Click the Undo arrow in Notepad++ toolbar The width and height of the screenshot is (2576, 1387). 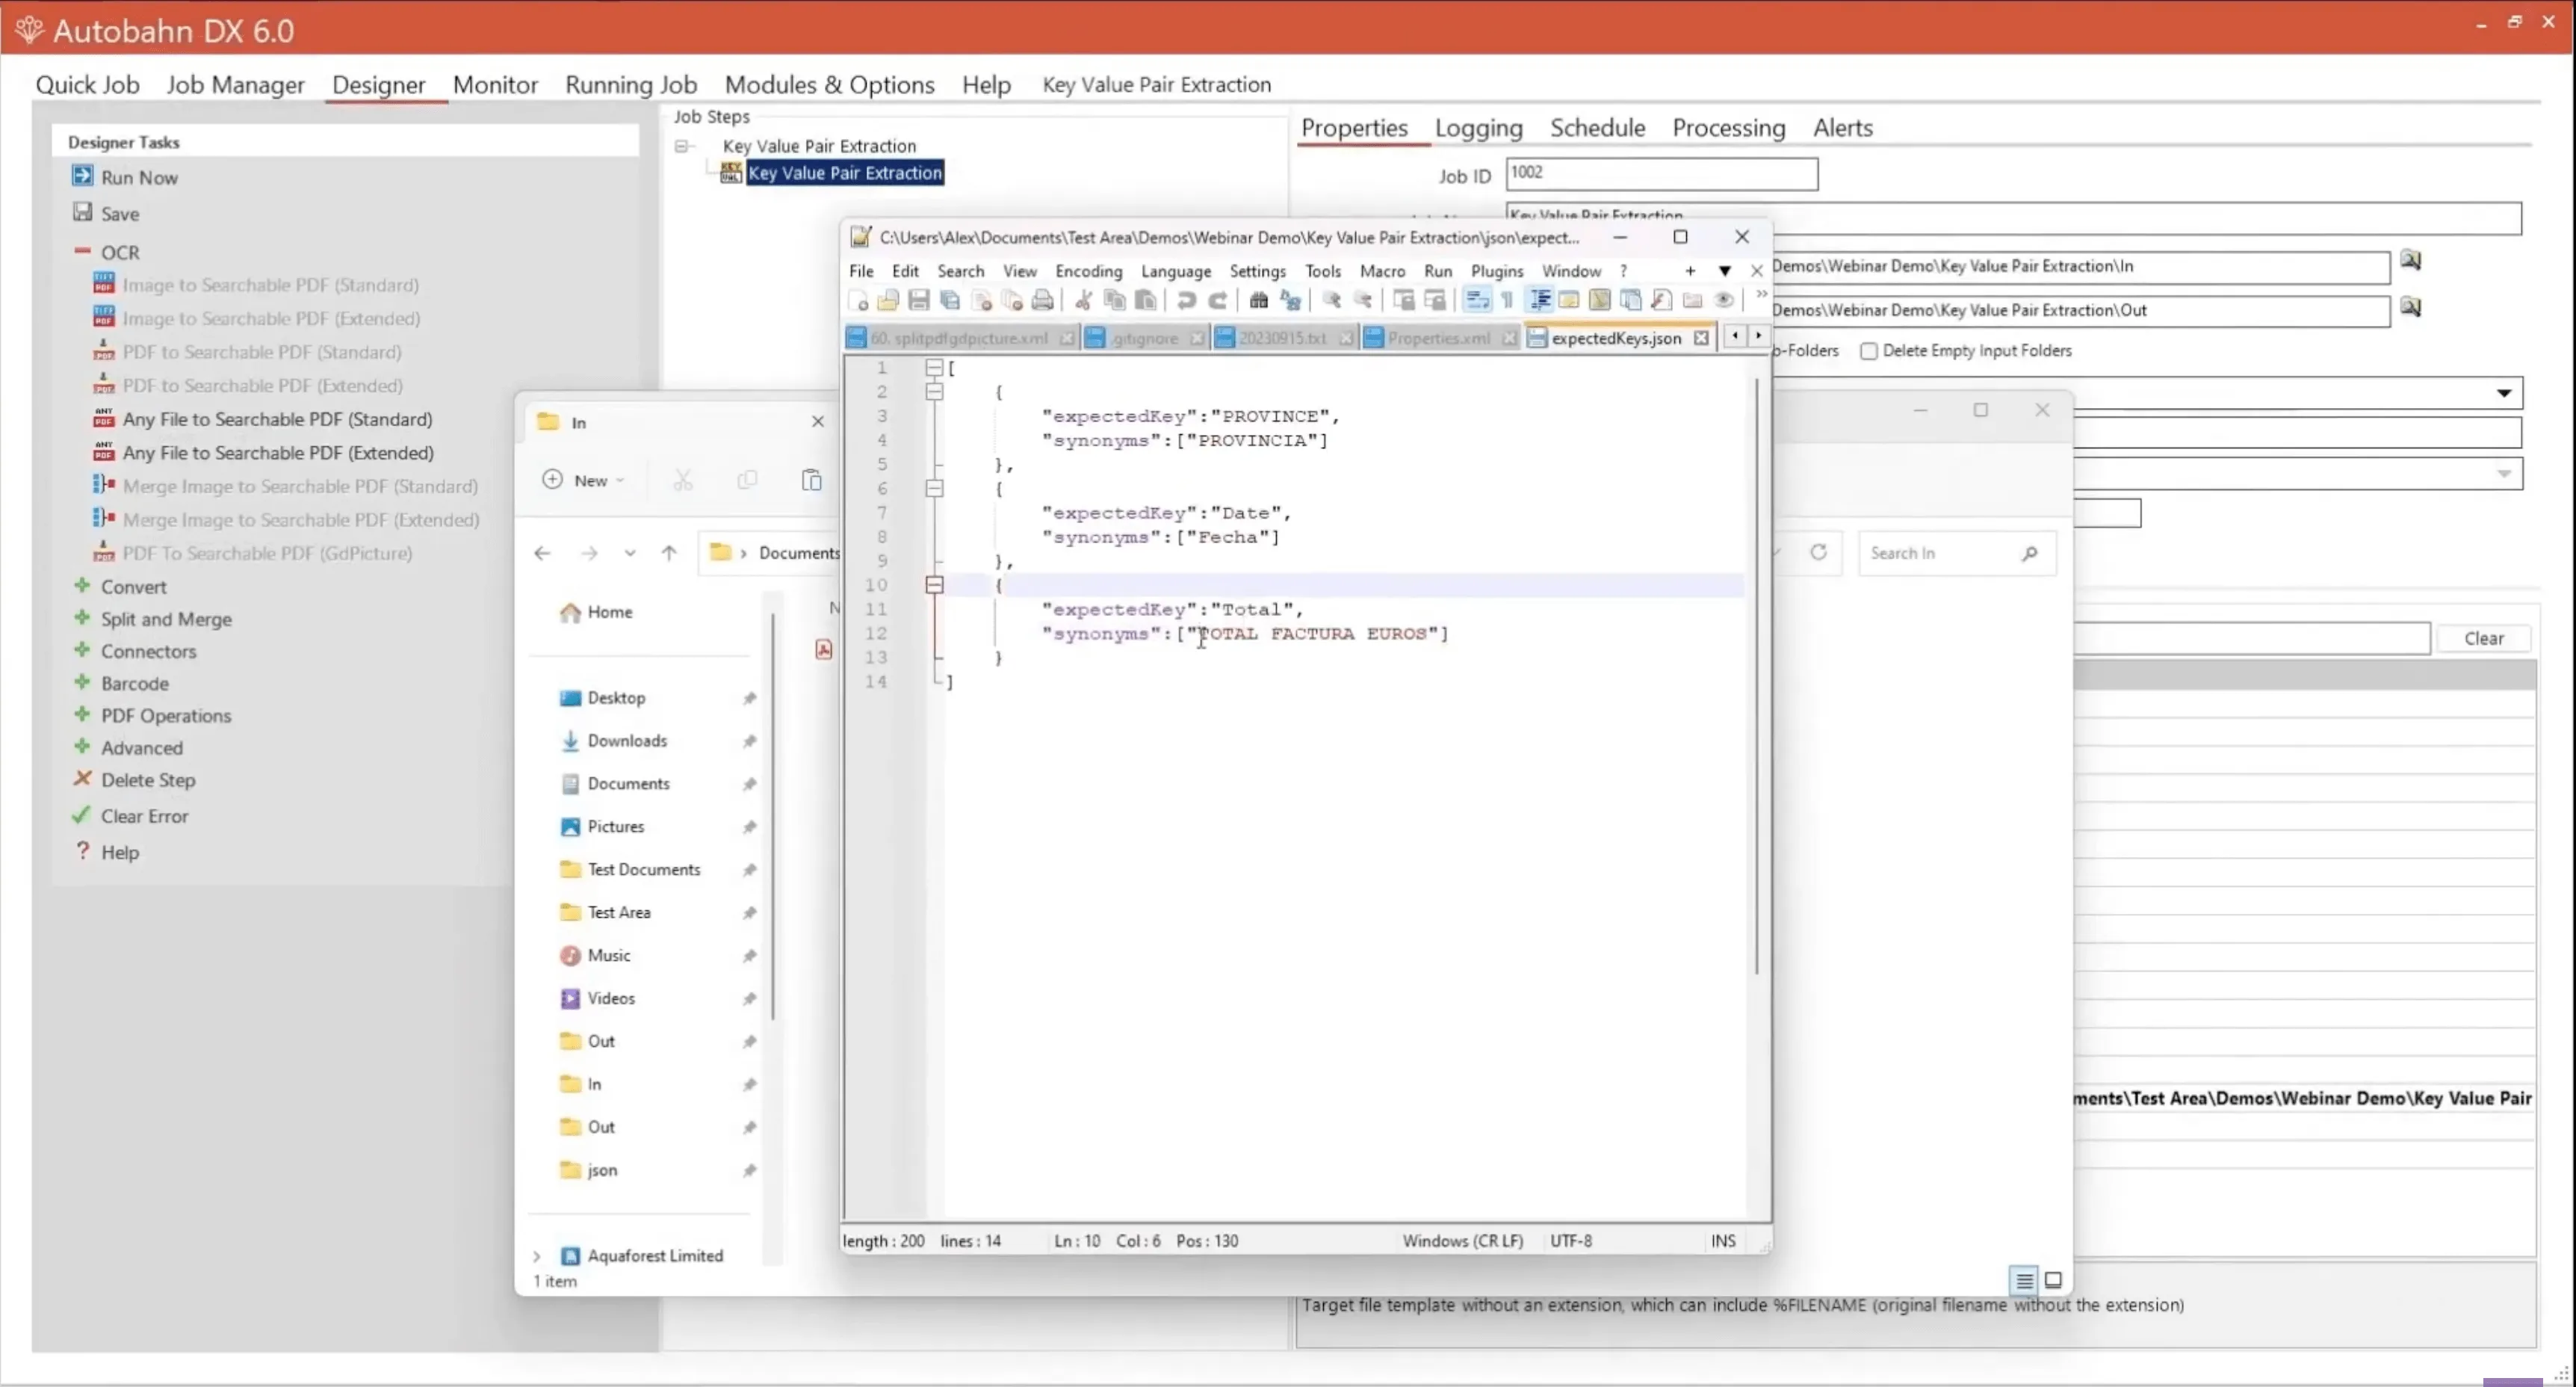pos(1187,300)
